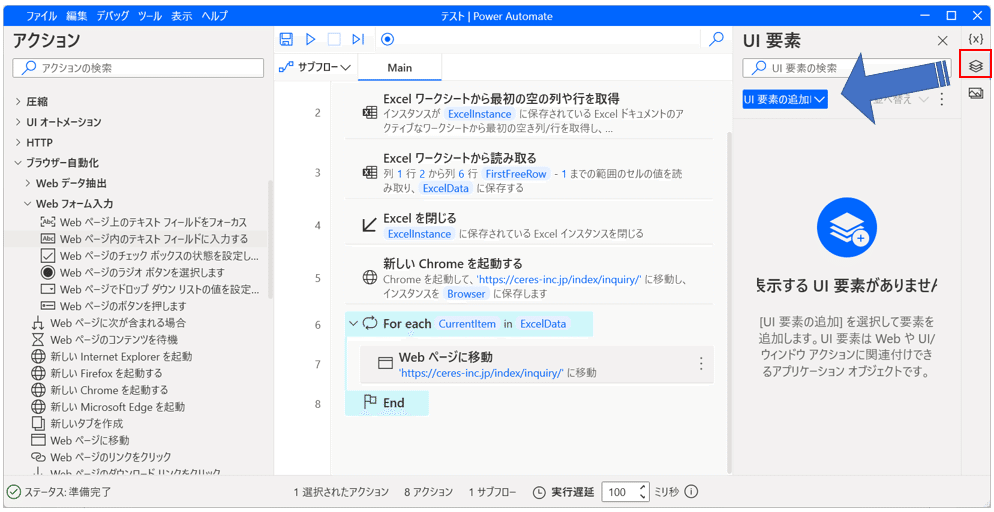Run next action with the step icon
Screen dimensions: 994x512
358,39
